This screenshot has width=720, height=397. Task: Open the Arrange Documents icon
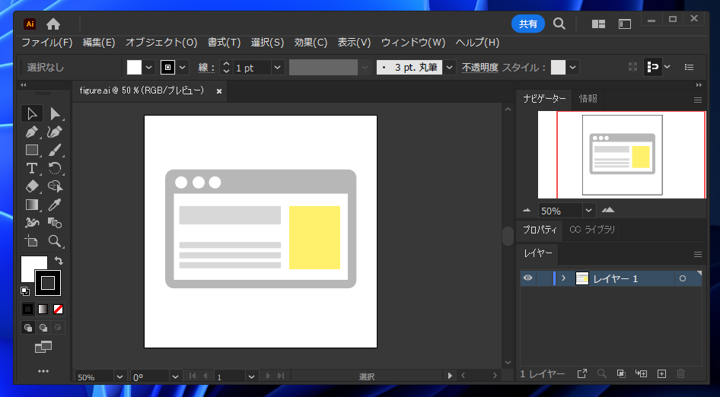pos(598,24)
